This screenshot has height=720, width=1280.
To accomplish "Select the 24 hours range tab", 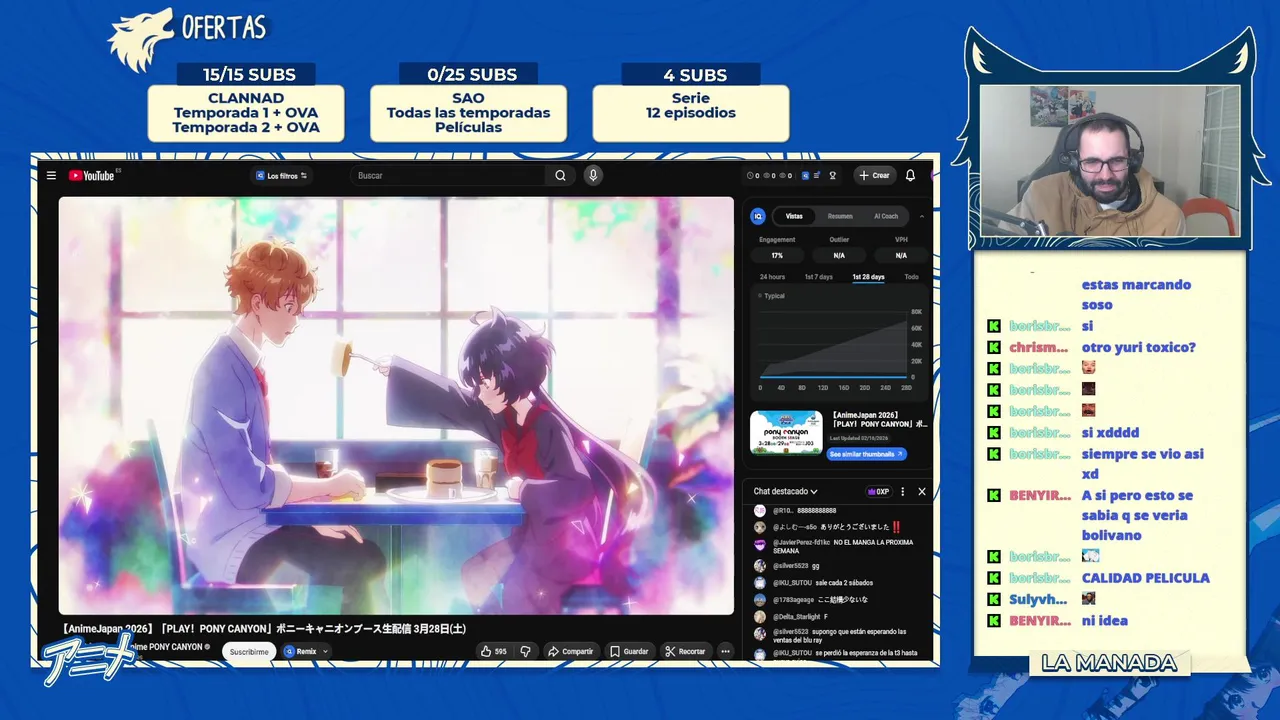I will pos(772,277).
